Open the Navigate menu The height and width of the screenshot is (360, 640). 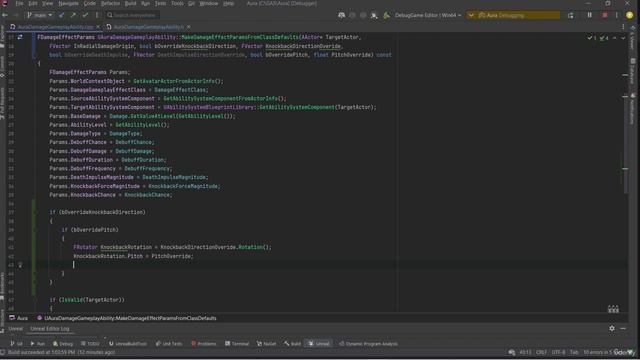[68, 3]
